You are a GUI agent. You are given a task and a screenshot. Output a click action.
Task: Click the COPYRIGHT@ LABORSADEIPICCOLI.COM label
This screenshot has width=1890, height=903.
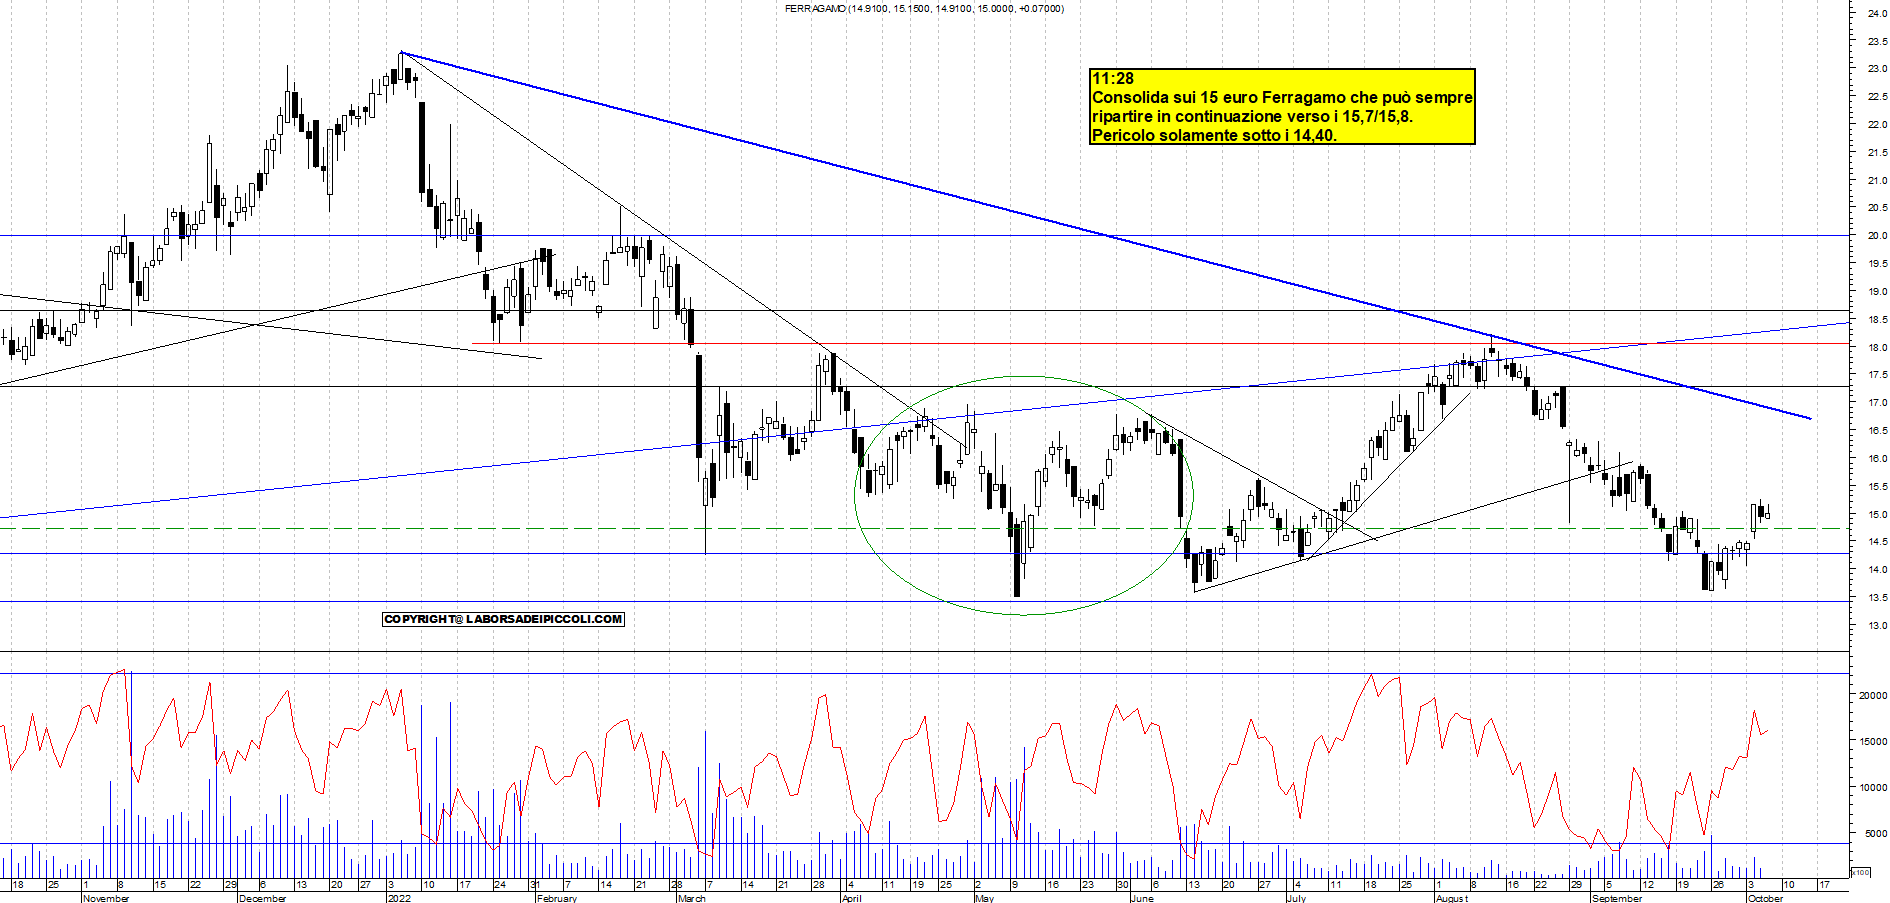click(x=503, y=619)
